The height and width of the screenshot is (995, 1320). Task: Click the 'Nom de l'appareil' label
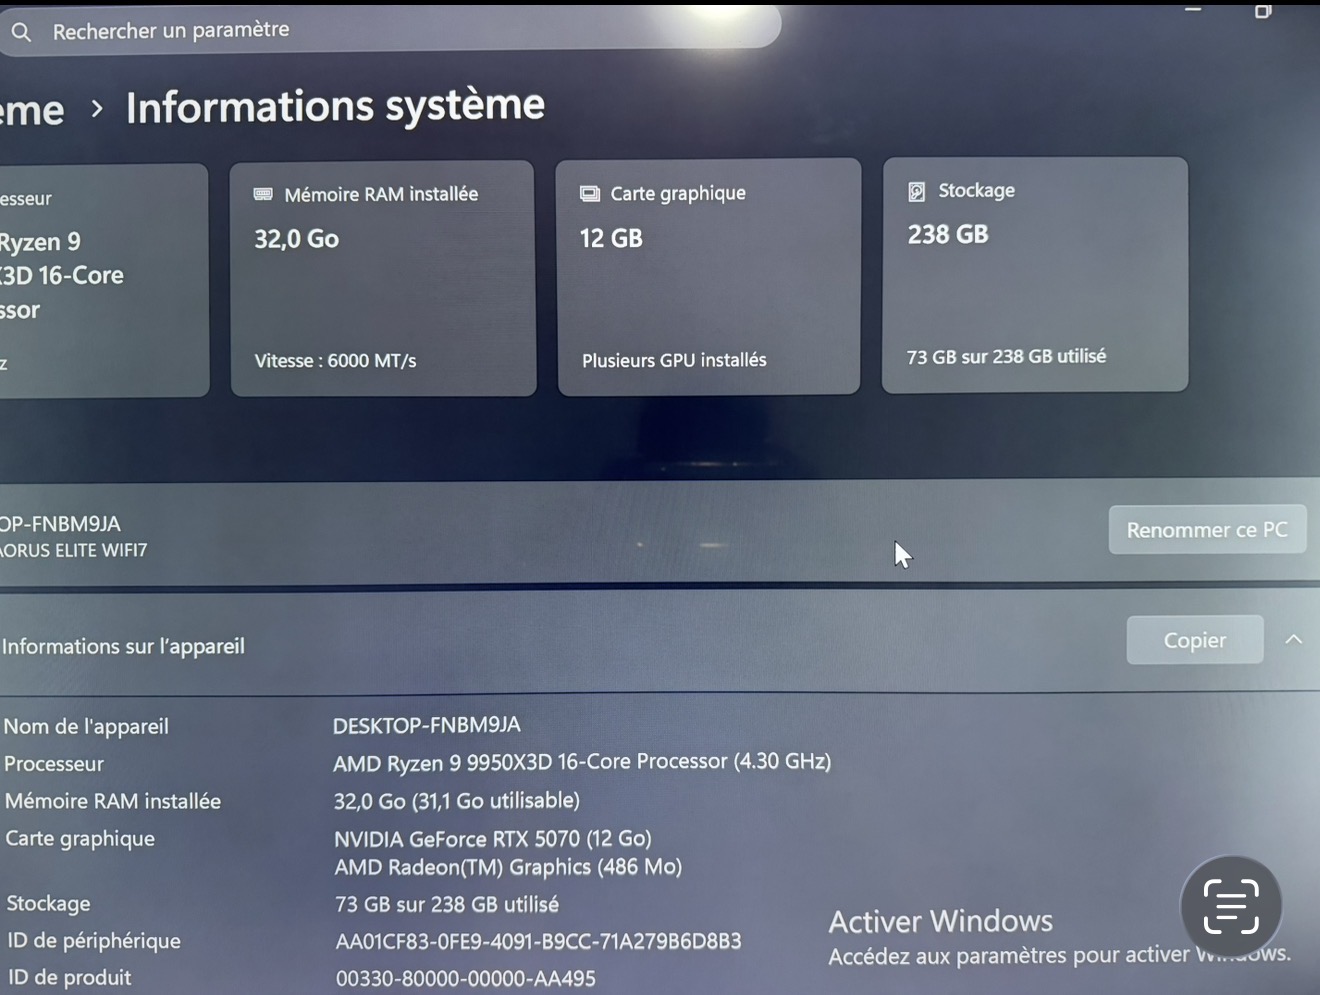pyautogui.click(x=86, y=727)
